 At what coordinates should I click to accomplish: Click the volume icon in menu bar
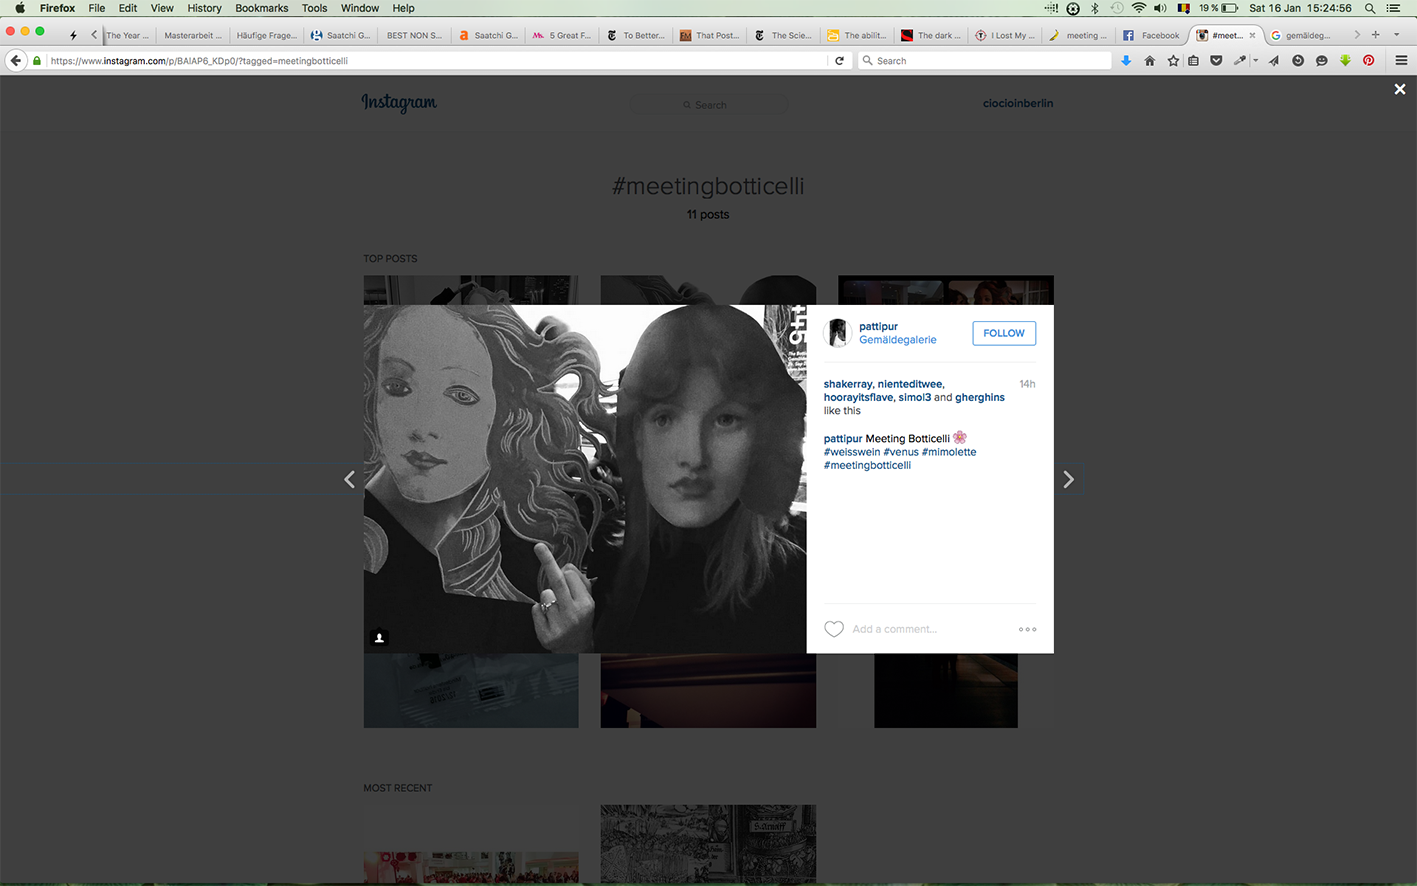pos(1160,8)
